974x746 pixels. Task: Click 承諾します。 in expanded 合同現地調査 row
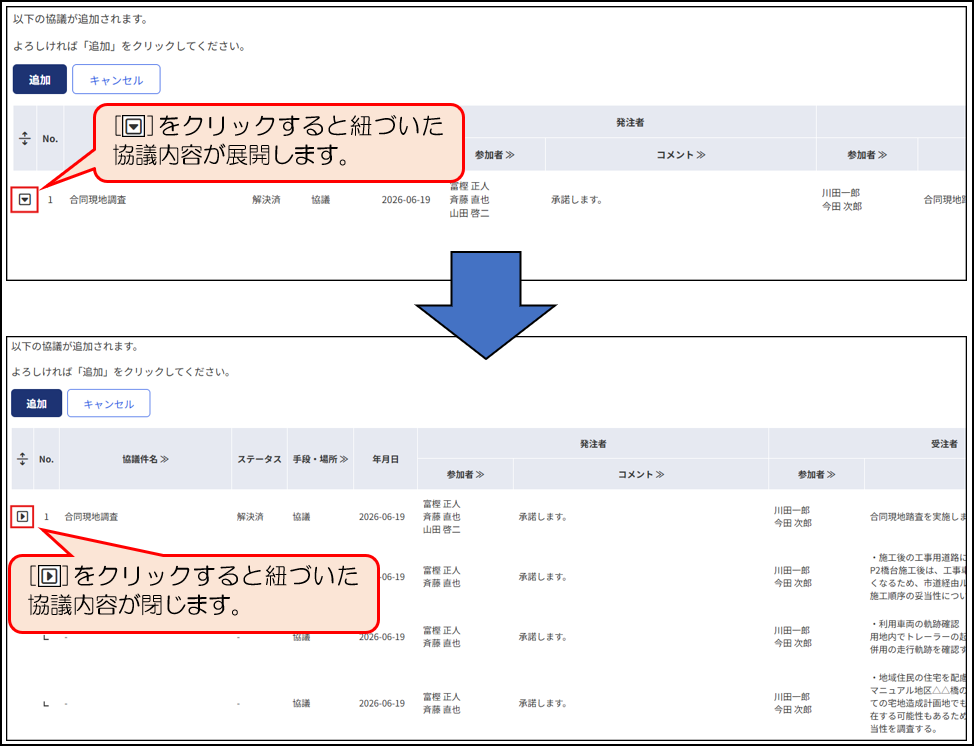543,517
